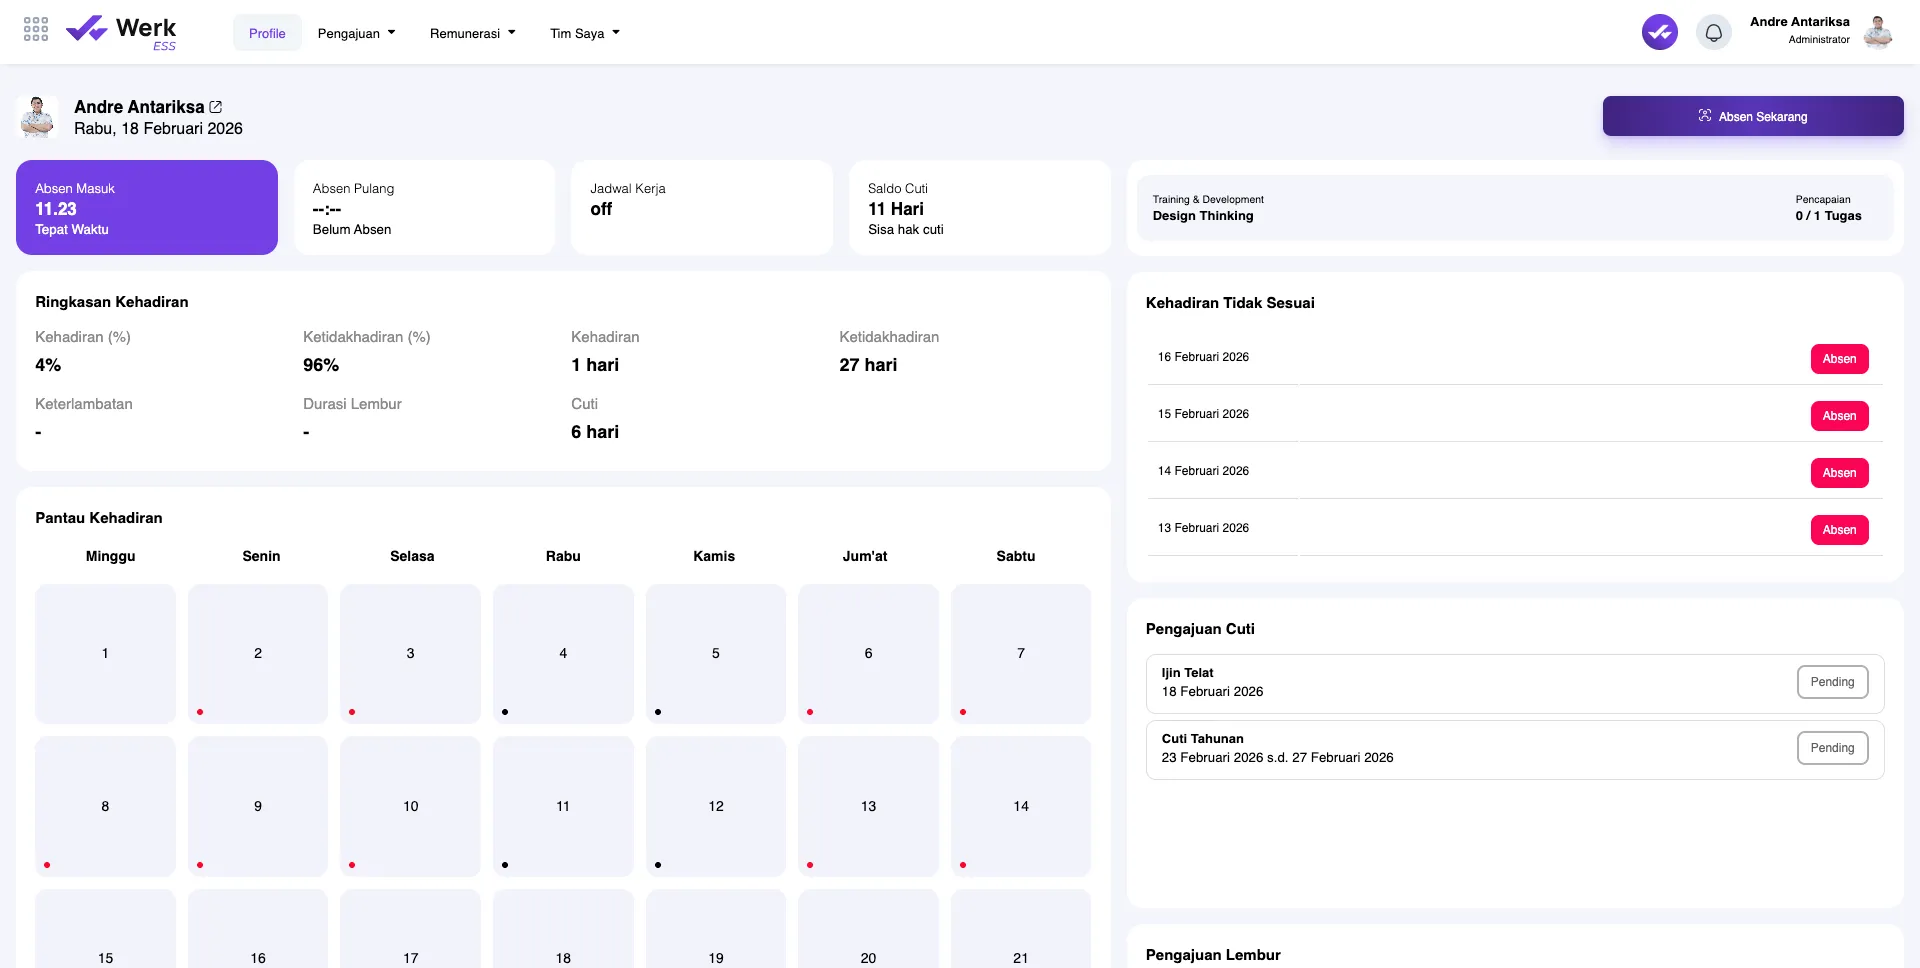Click the profile photo beside the date

(x=38, y=117)
